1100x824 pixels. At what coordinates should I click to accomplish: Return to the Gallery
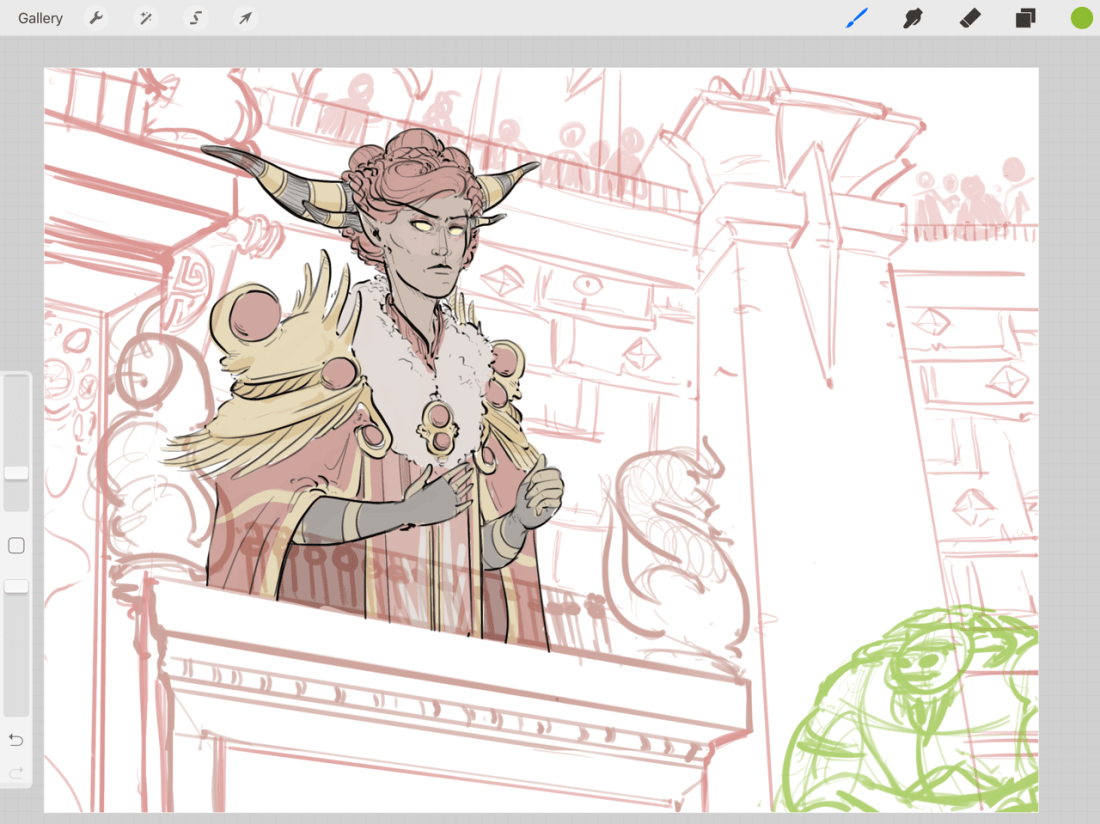click(40, 18)
